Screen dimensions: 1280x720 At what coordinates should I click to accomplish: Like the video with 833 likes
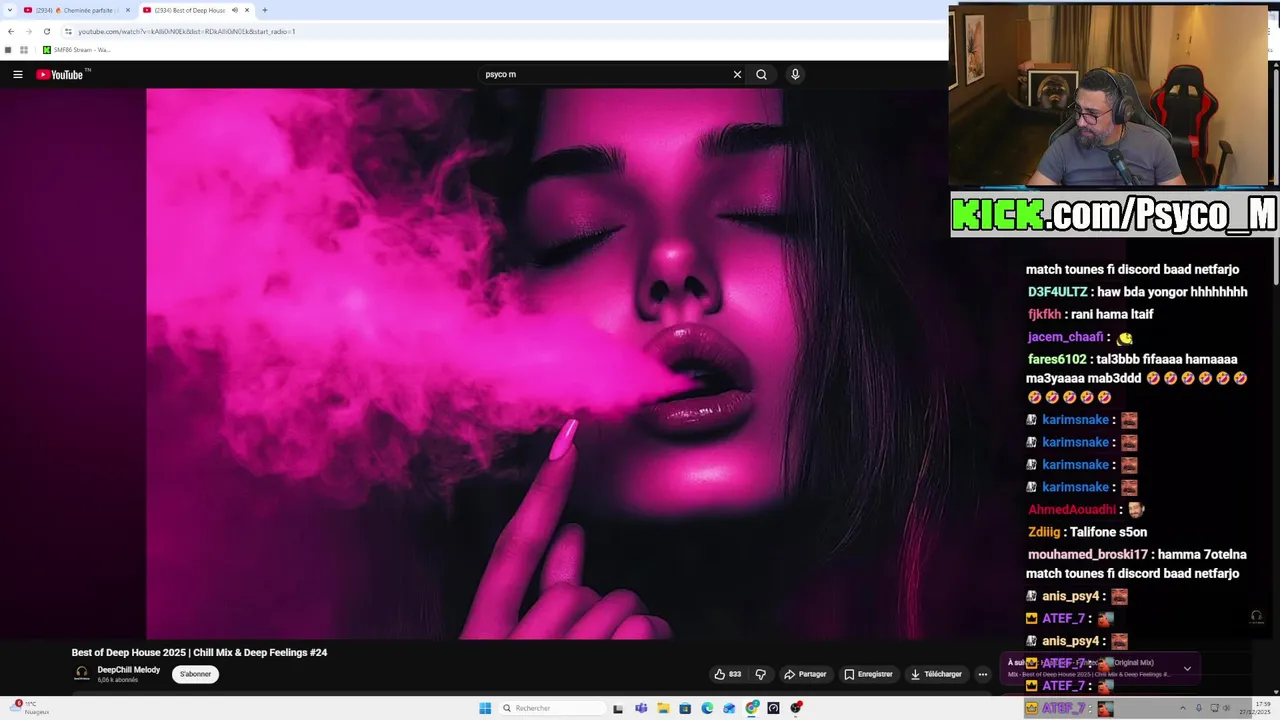(x=727, y=674)
